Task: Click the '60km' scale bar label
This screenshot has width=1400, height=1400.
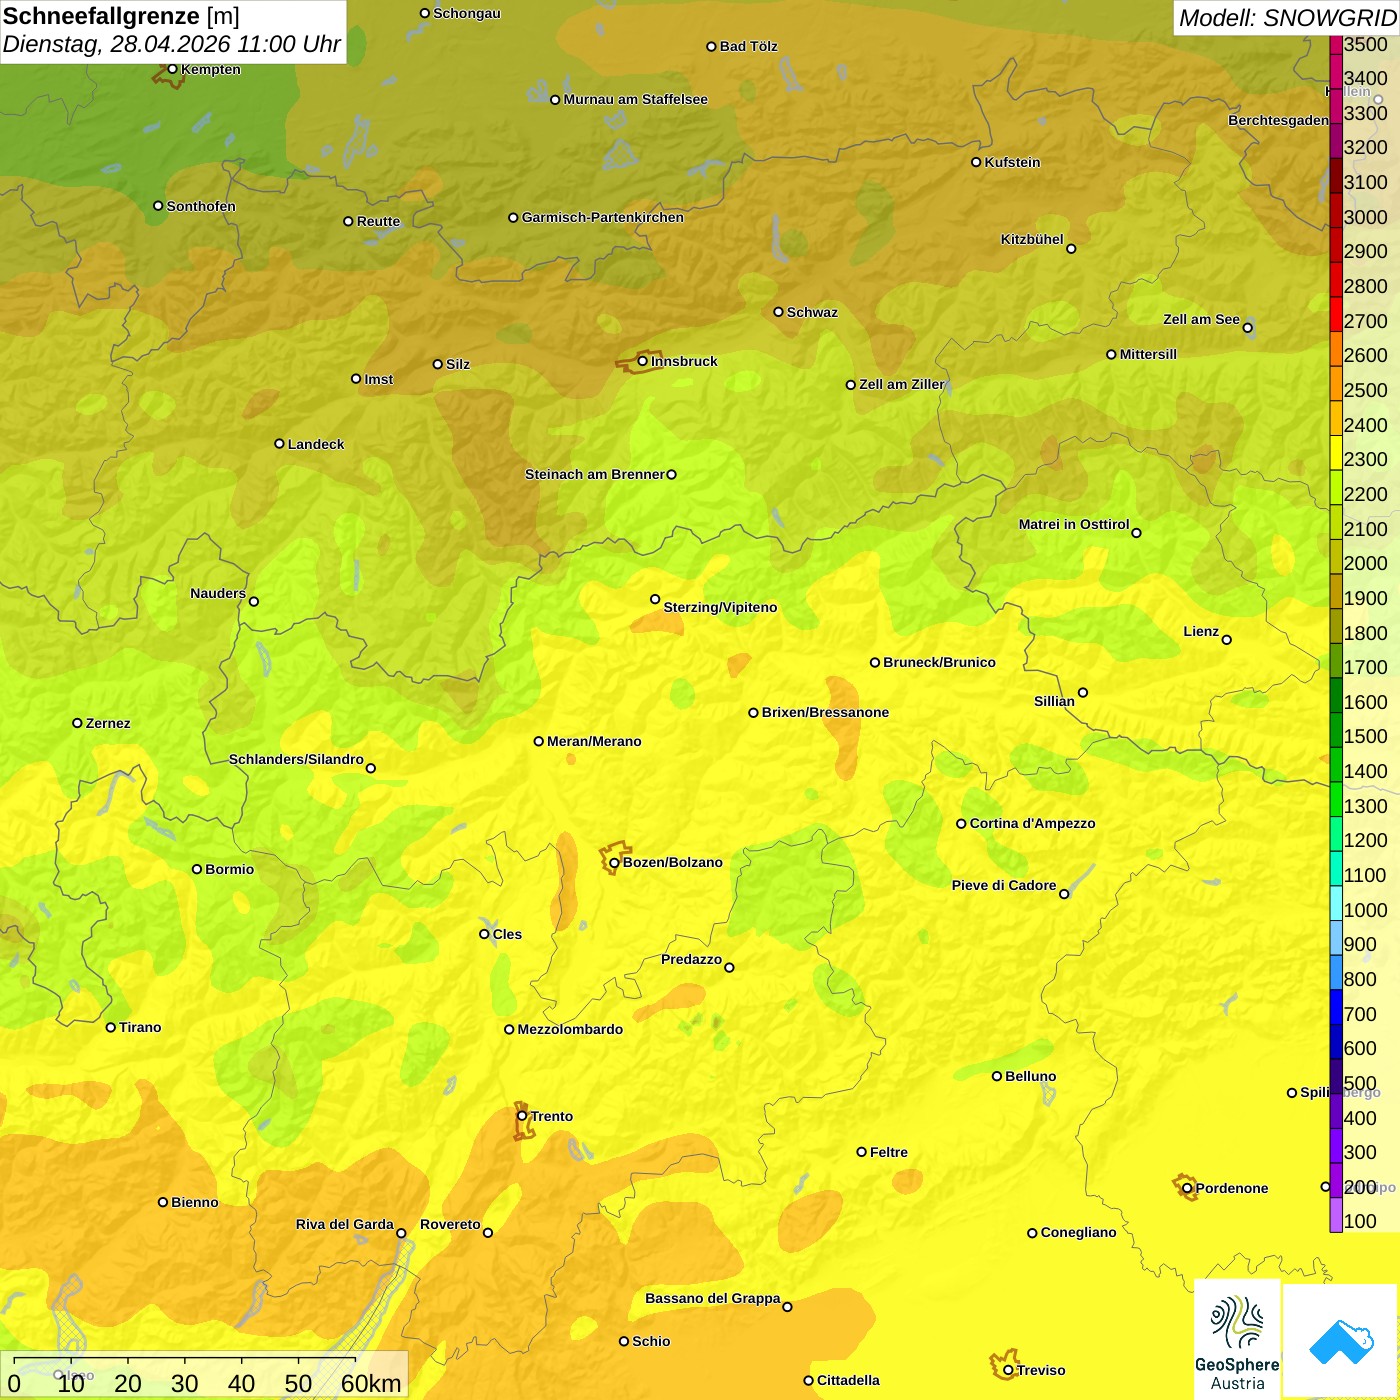Action: click(x=371, y=1383)
